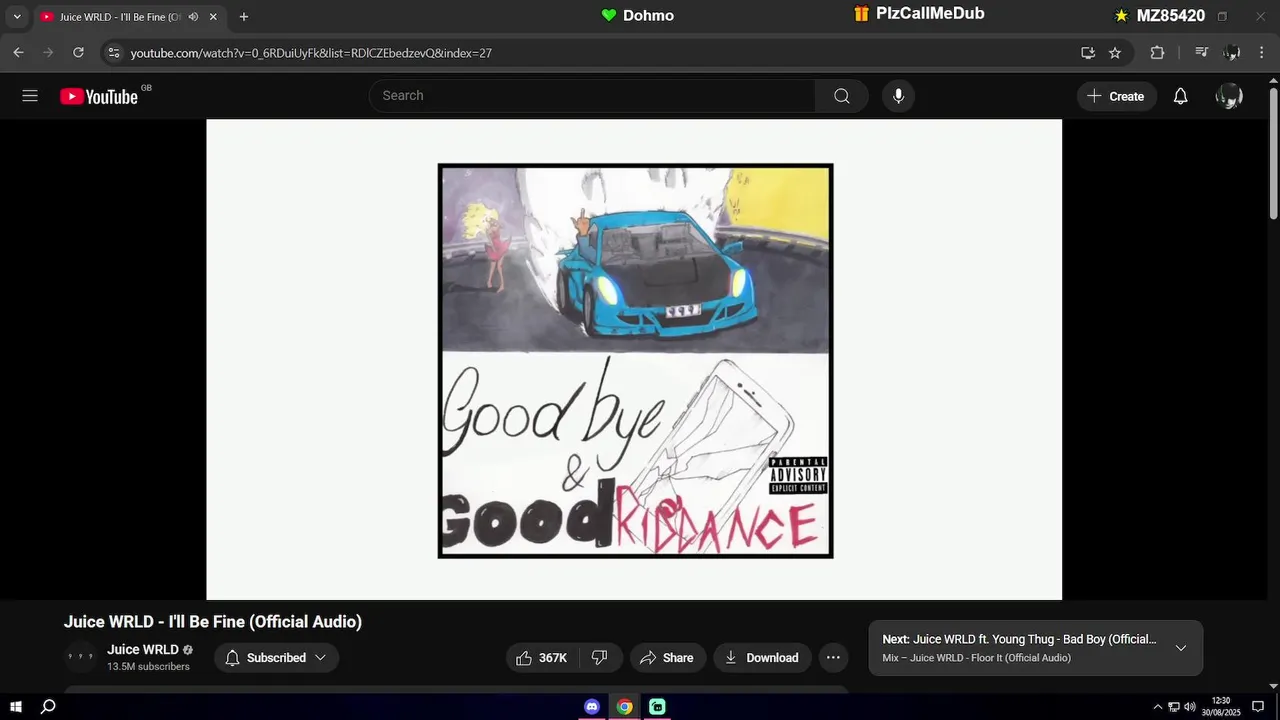Open the taskbar clock and date
The height and width of the screenshot is (720, 1280).
pyautogui.click(x=1221, y=707)
